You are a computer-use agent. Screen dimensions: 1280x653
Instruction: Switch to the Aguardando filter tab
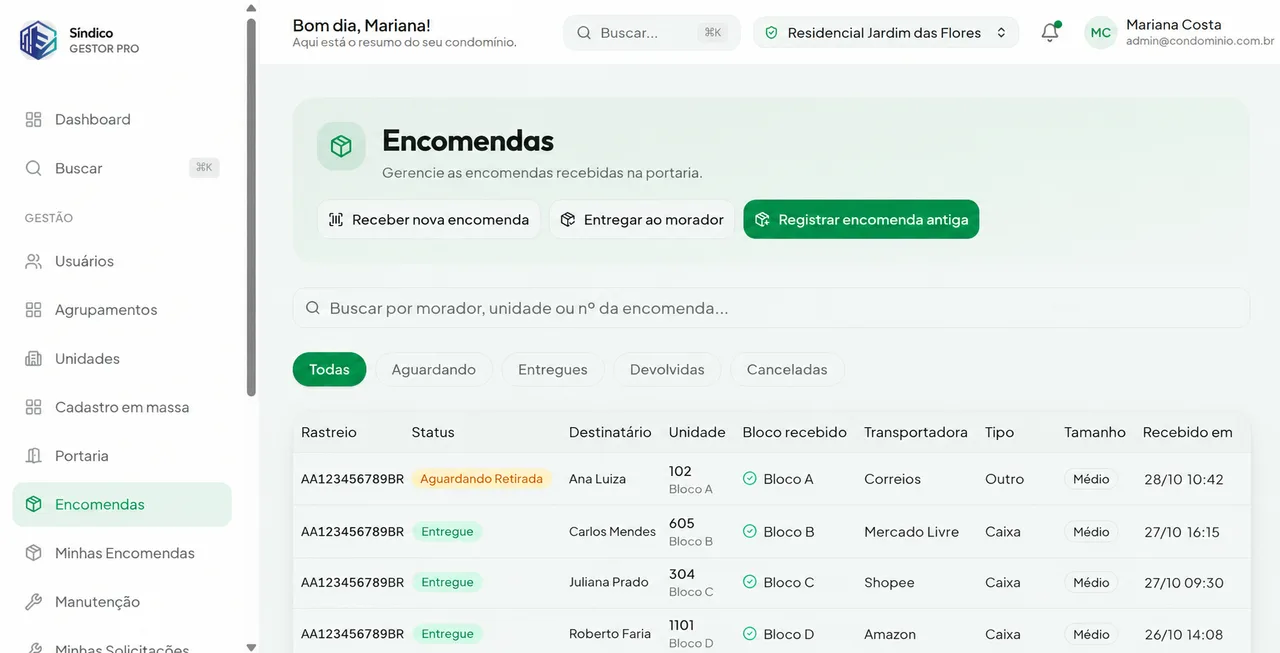click(x=433, y=369)
